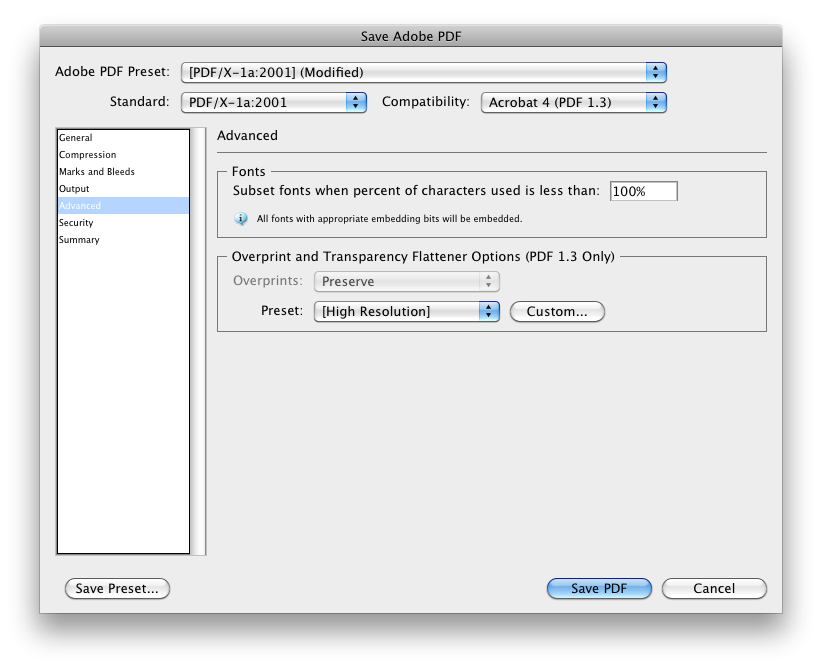822x668 pixels.
Task: Click the subset fonts 100% field
Action: 644,191
